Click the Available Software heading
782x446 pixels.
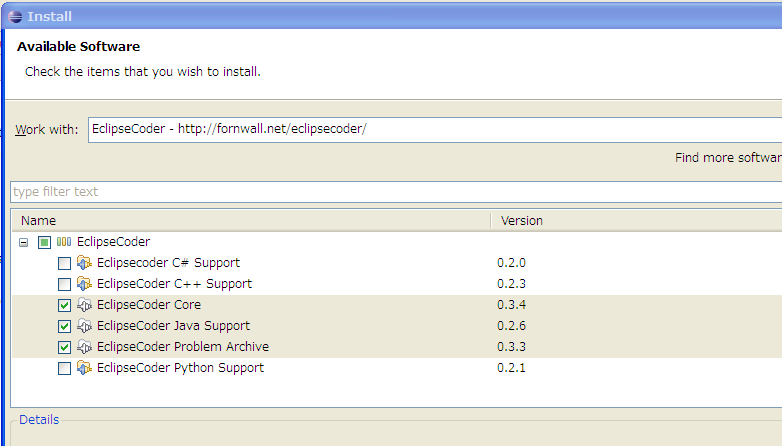78,46
